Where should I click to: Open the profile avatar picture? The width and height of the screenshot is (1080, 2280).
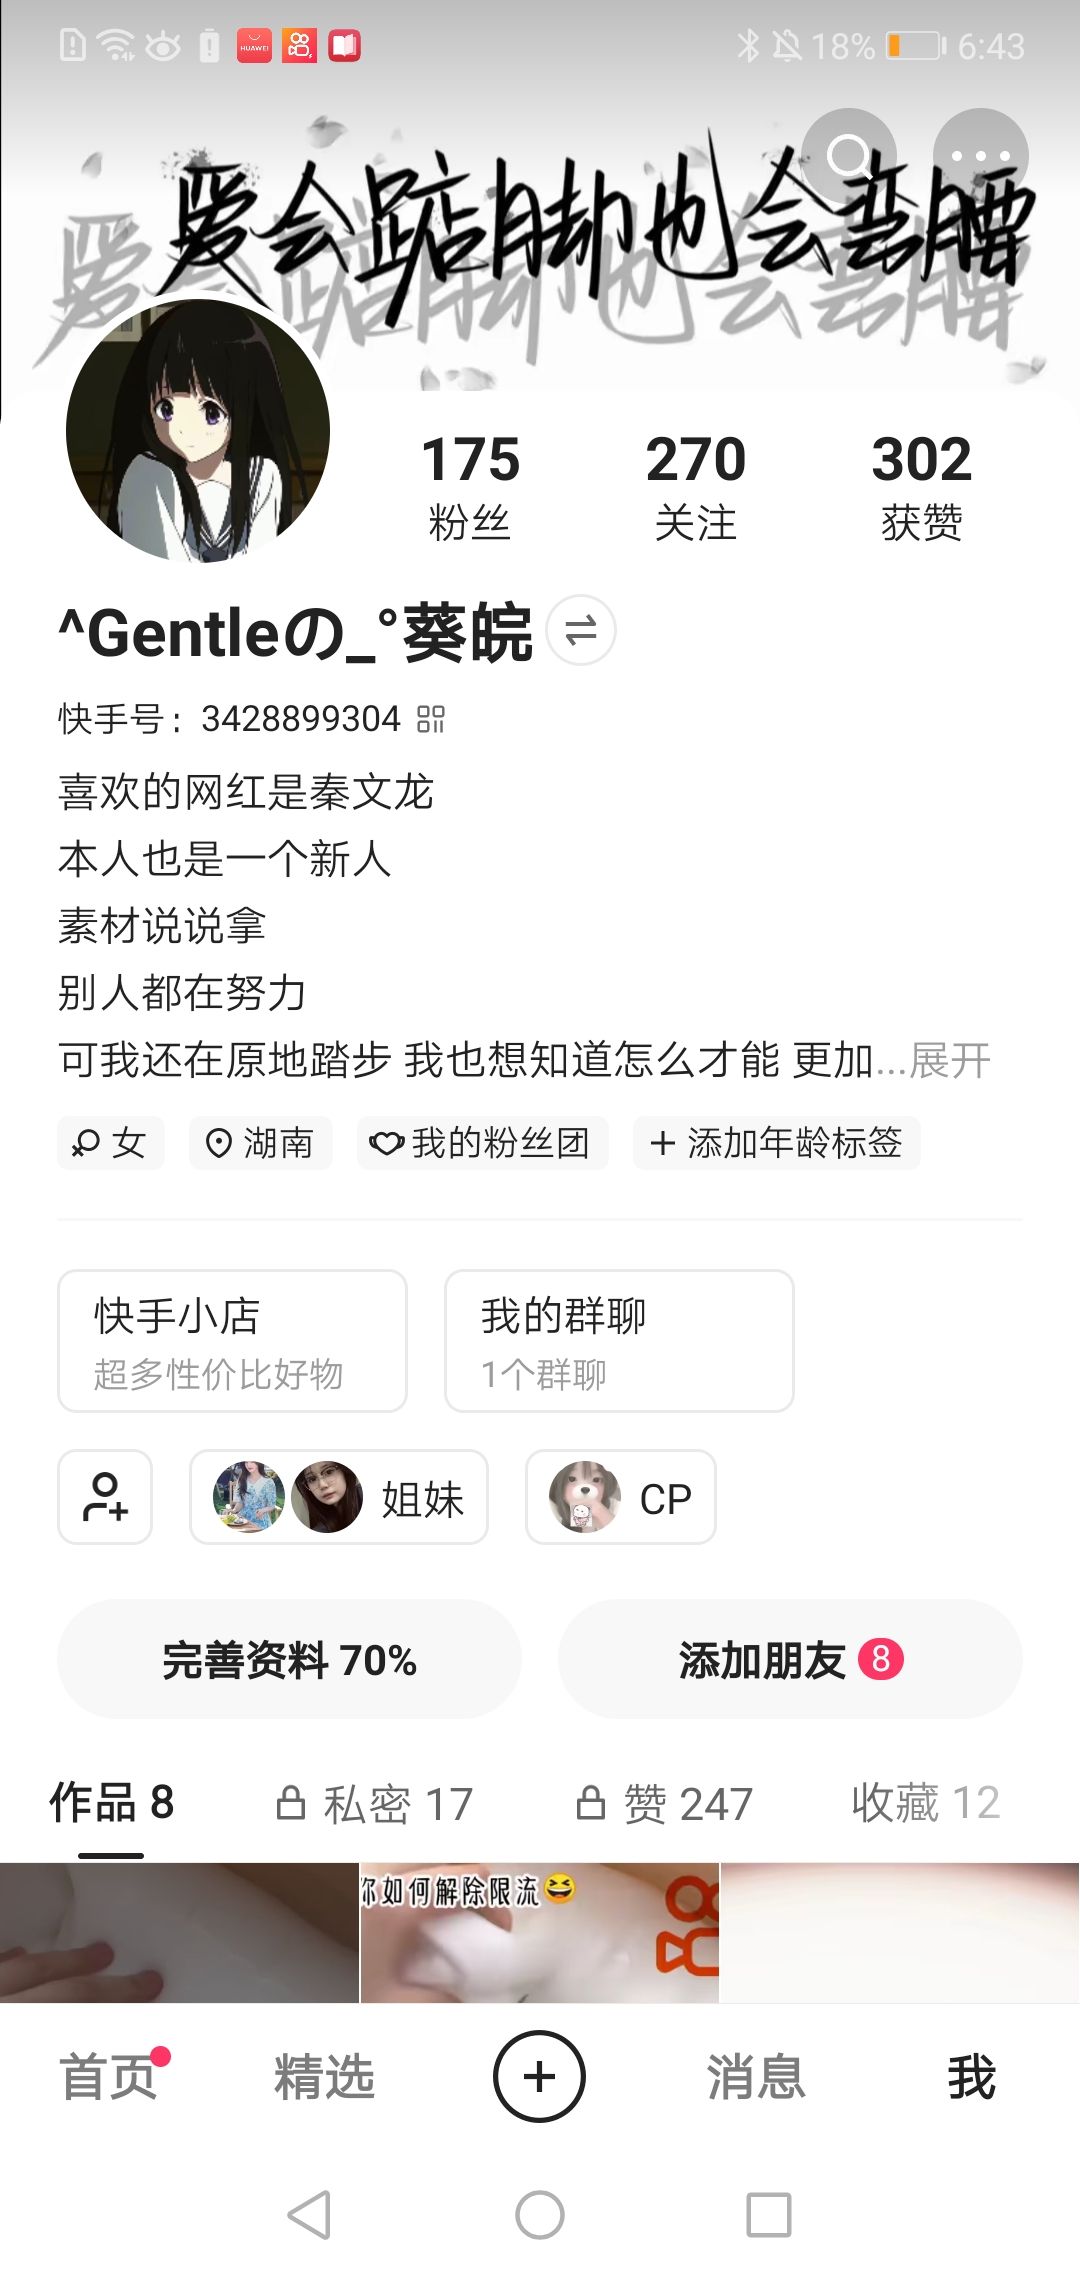point(198,430)
